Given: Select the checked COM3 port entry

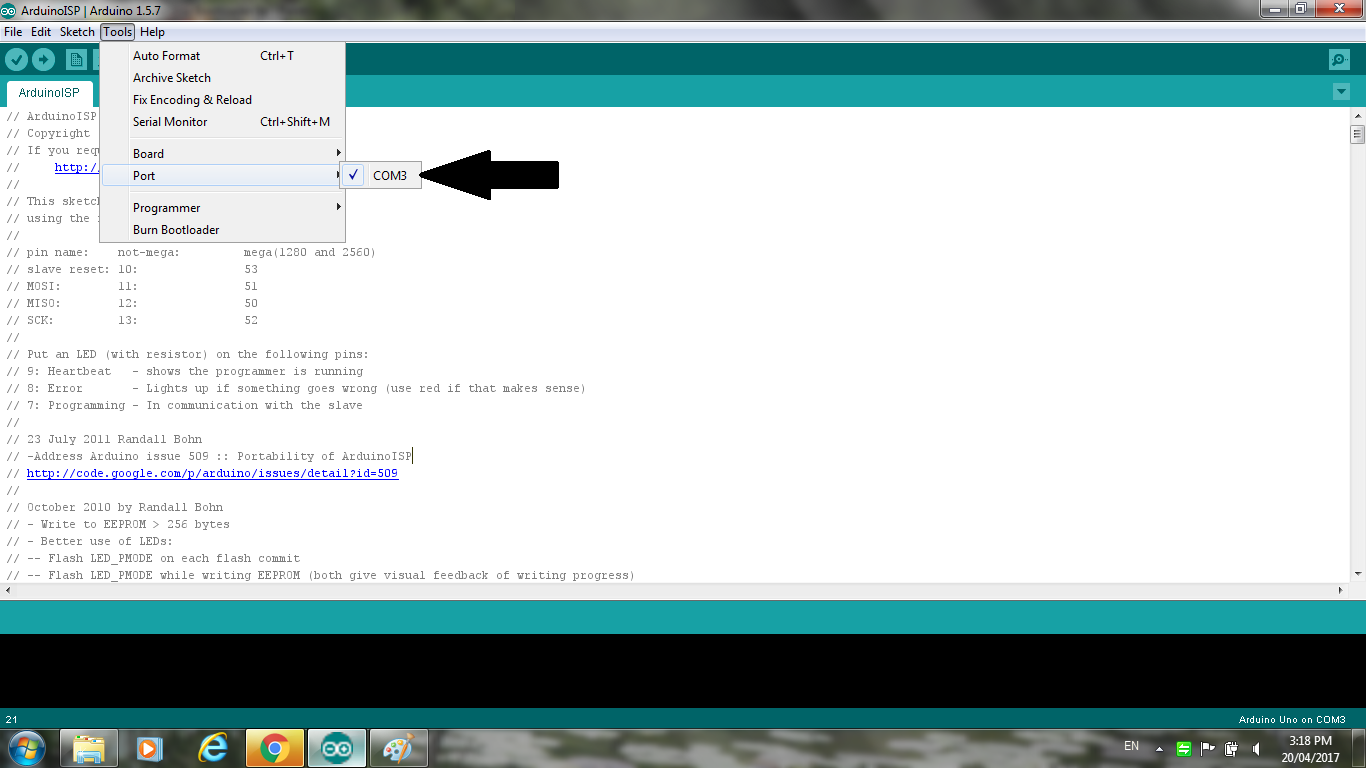Looking at the screenshot, I should (380, 175).
